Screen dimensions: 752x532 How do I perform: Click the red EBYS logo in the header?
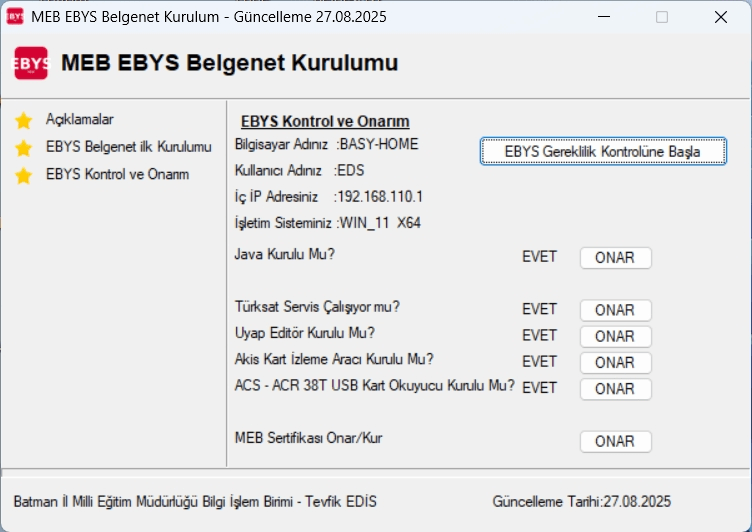pyautogui.click(x=30, y=63)
